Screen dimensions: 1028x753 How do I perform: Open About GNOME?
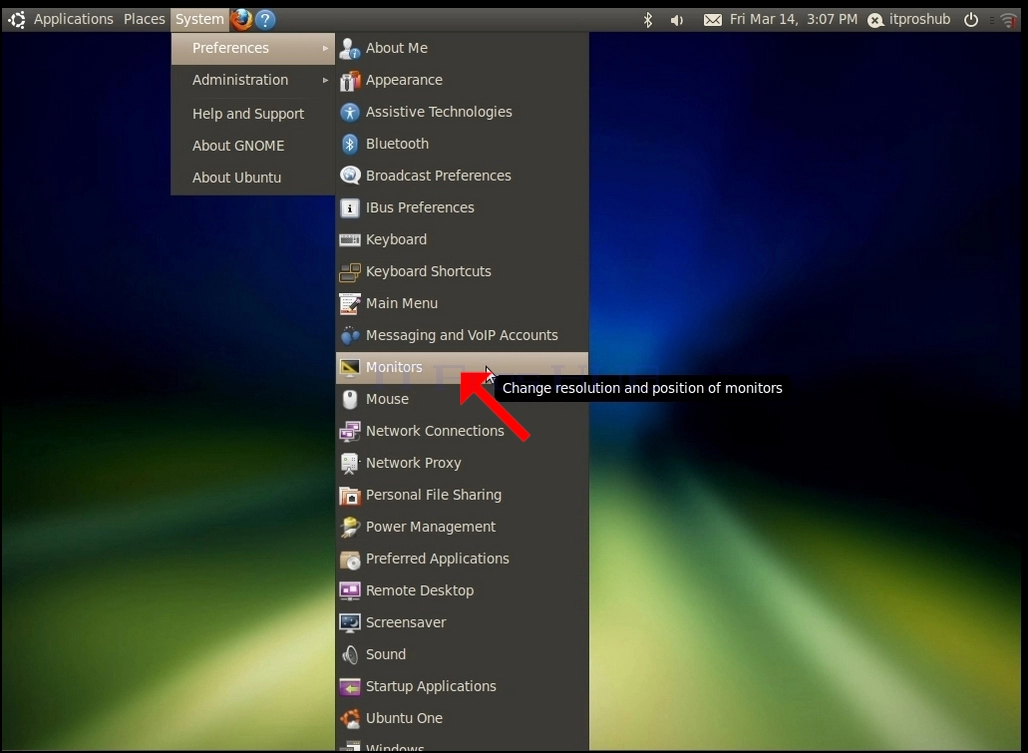tap(253, 145)
